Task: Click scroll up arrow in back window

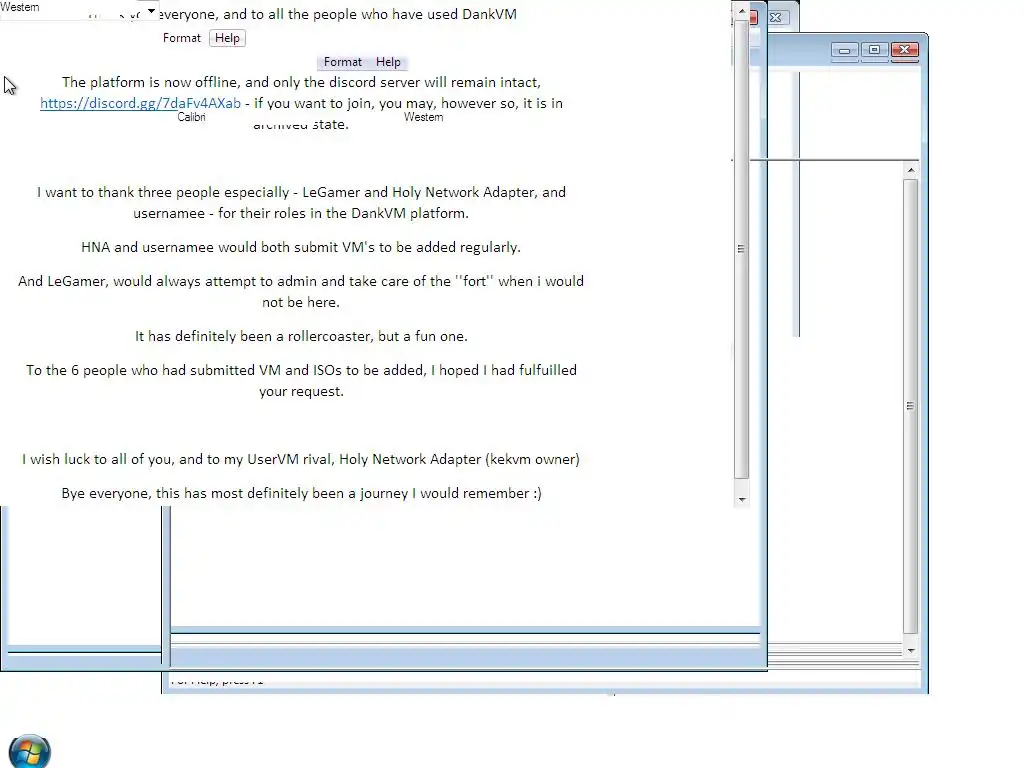Action: [x=910, y=170]
